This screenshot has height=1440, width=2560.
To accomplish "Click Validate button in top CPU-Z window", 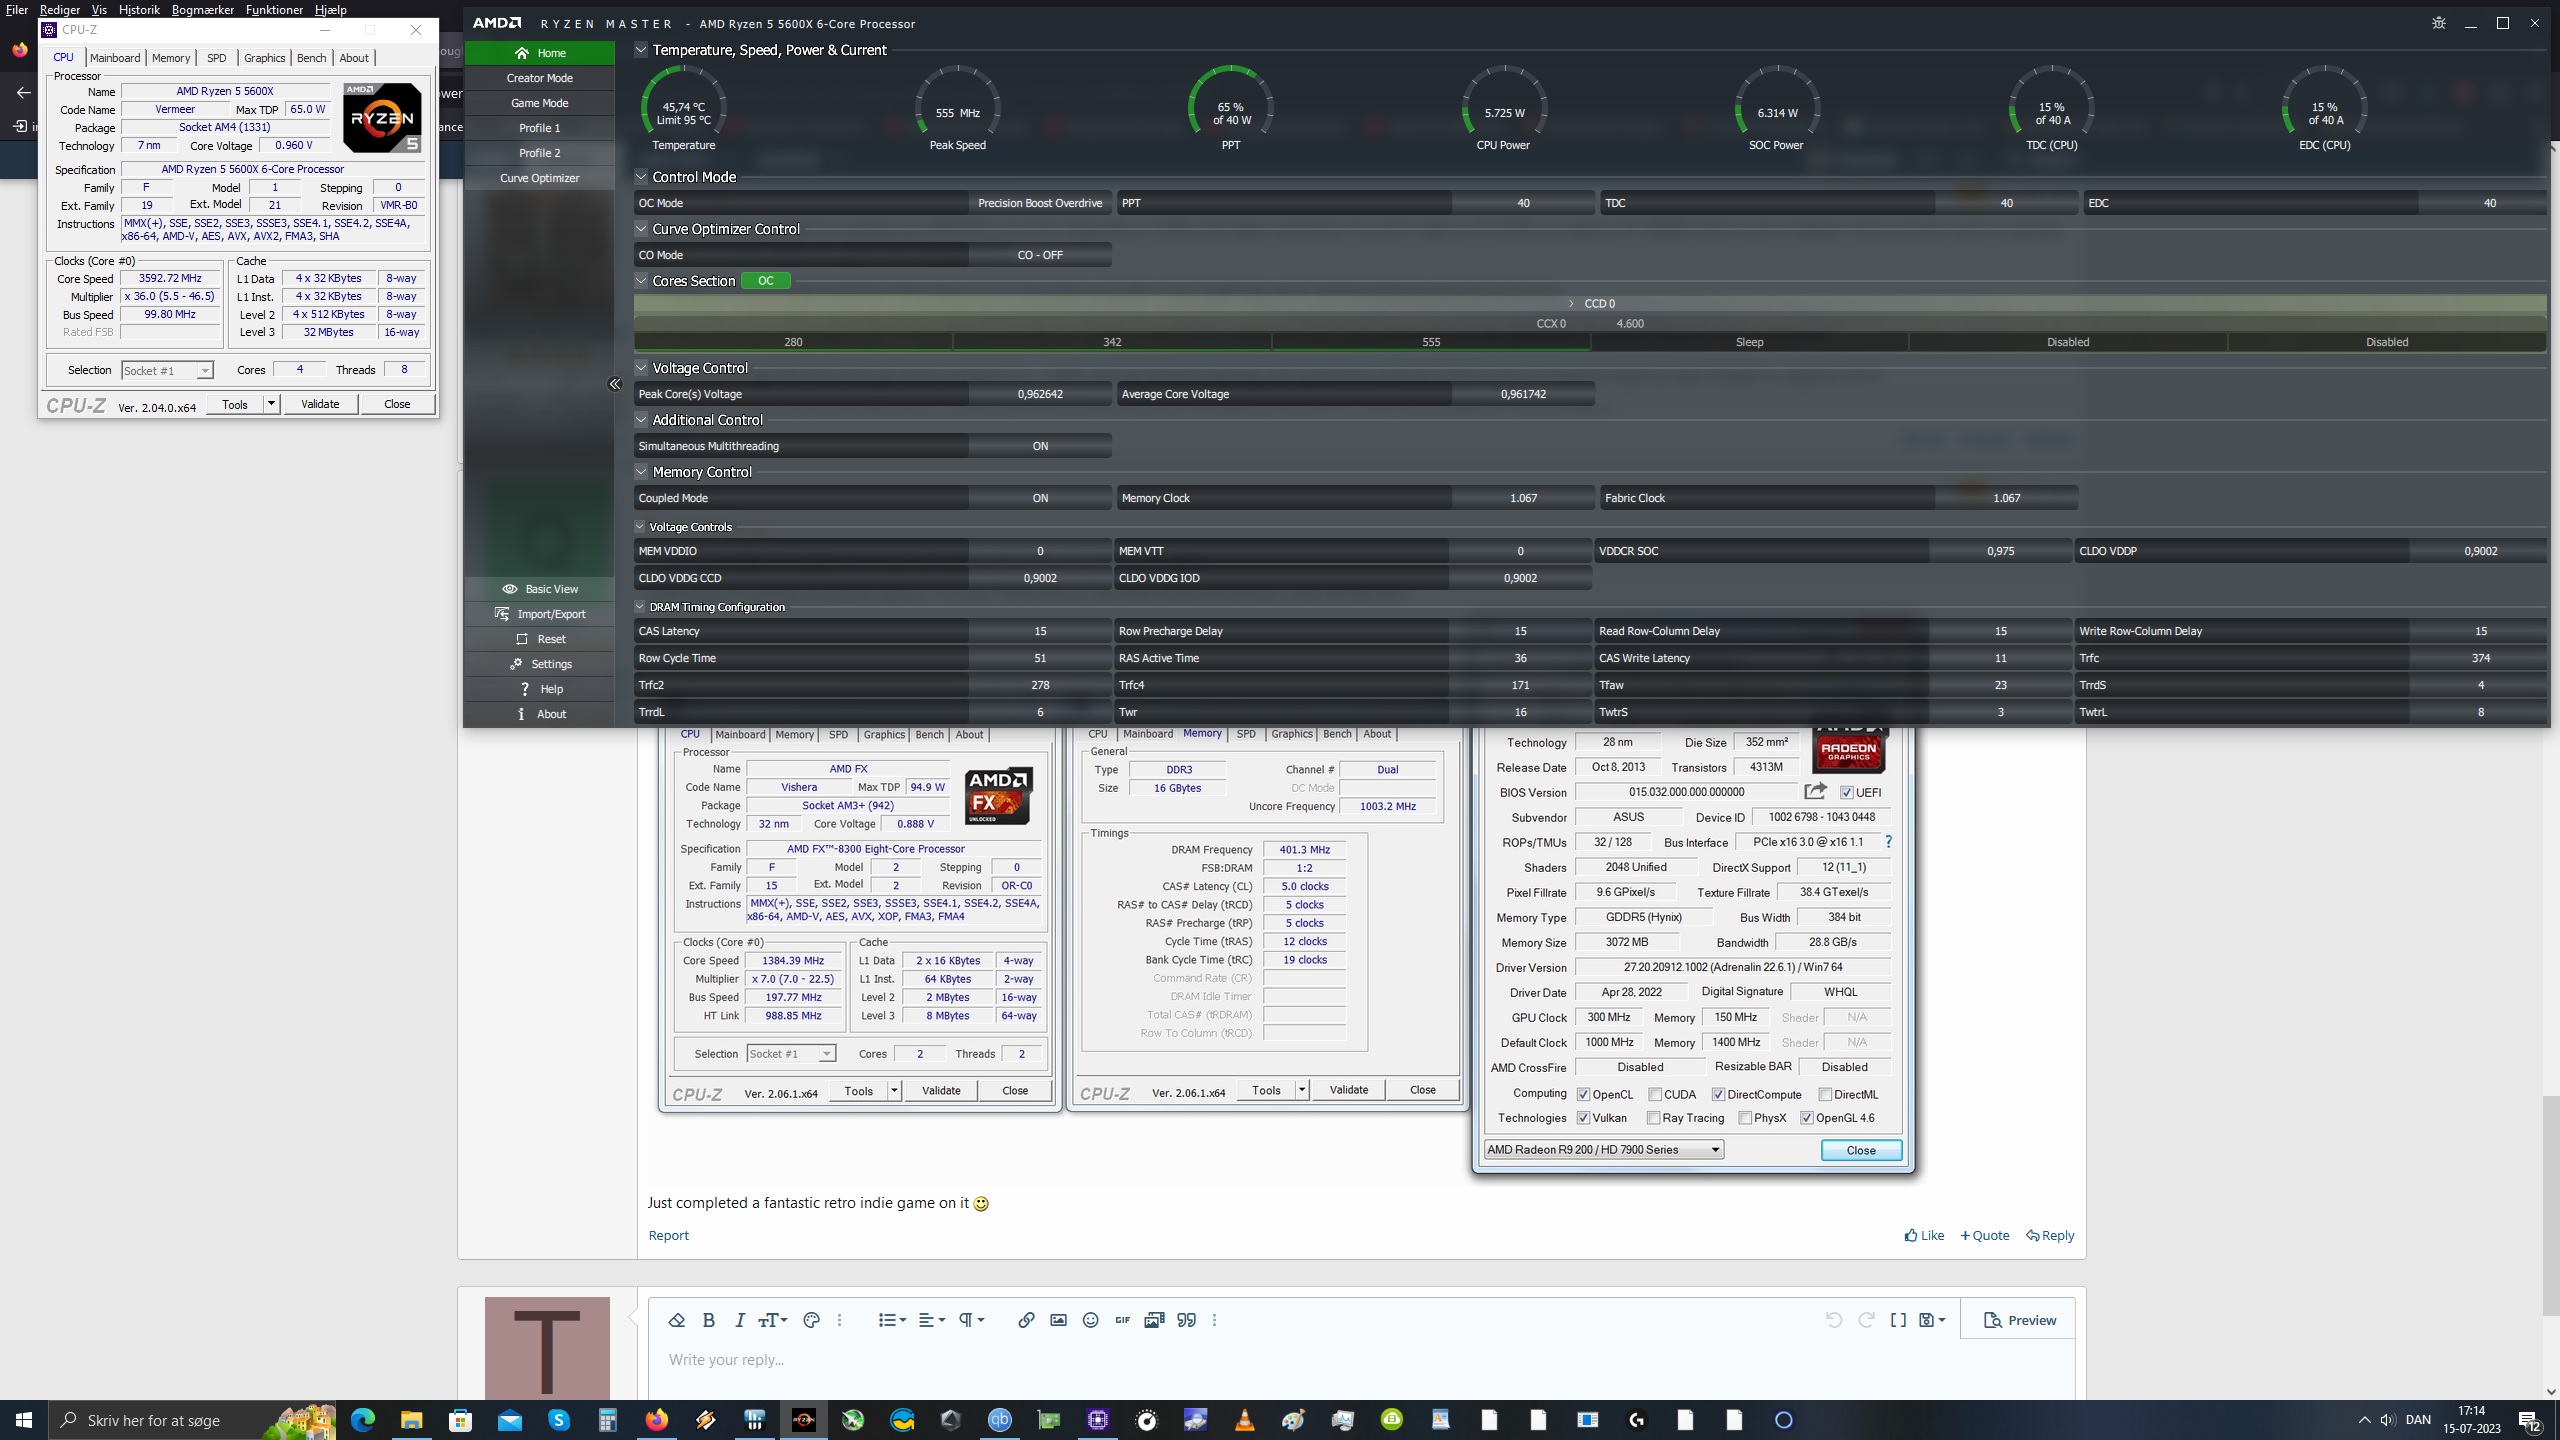I will (x=320, y=404).
